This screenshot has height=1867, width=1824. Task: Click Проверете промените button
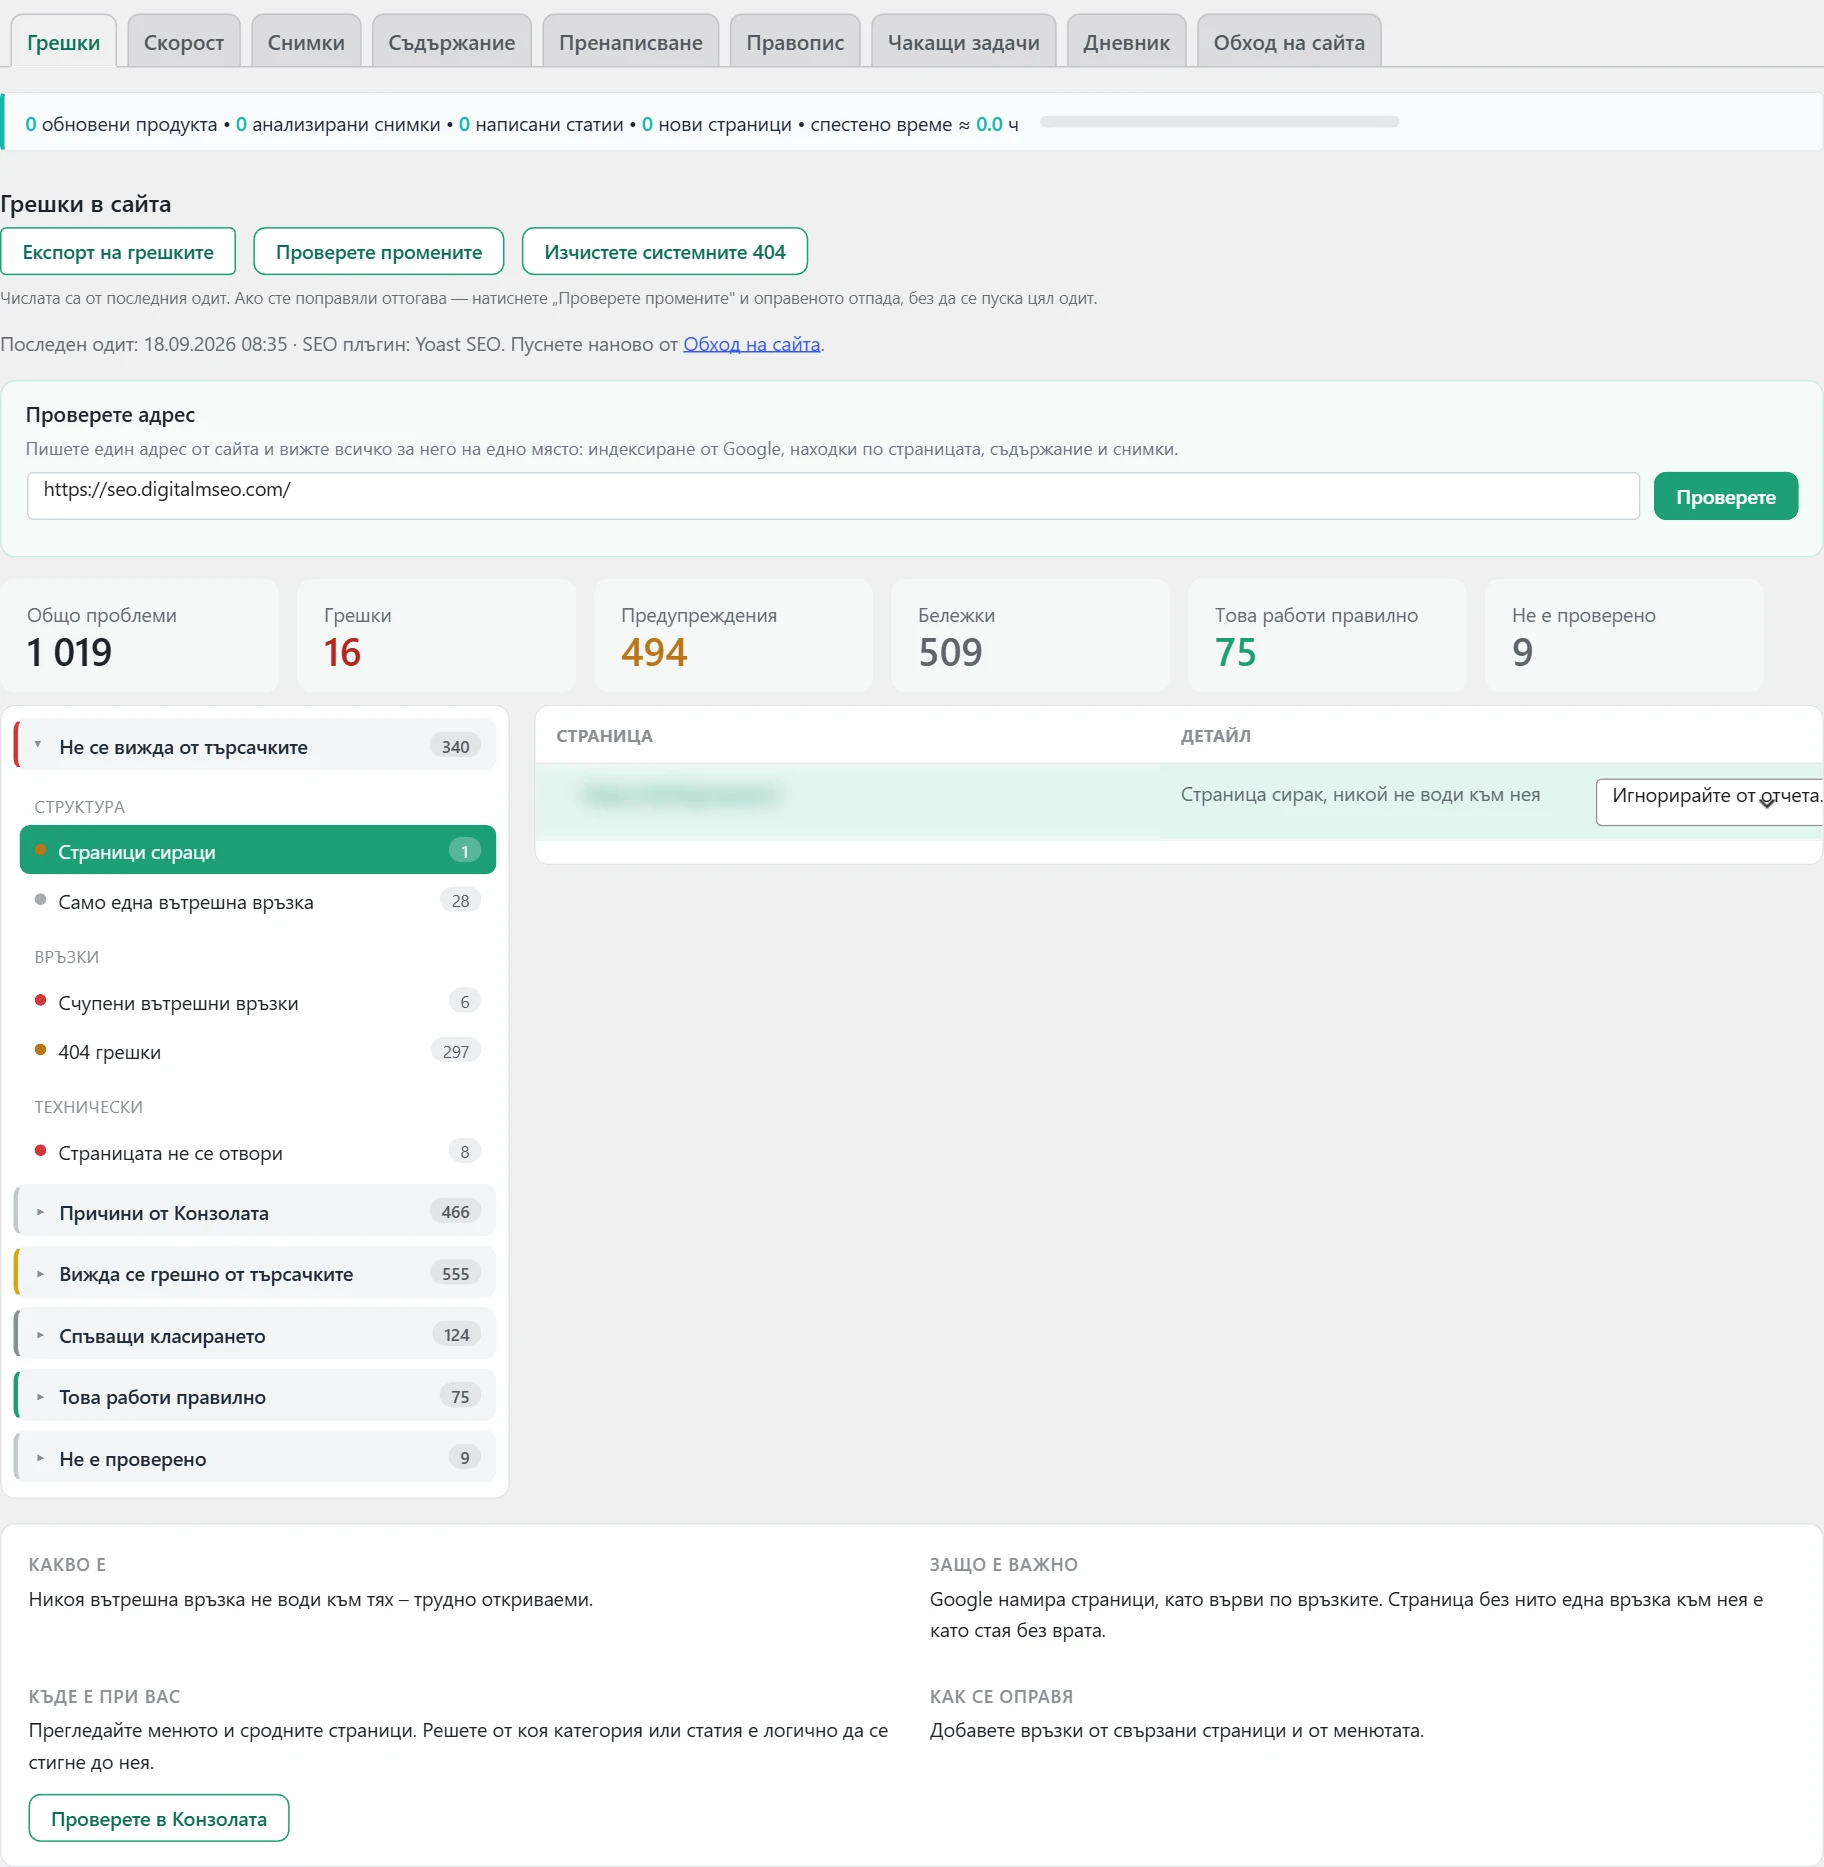point(379,252)
